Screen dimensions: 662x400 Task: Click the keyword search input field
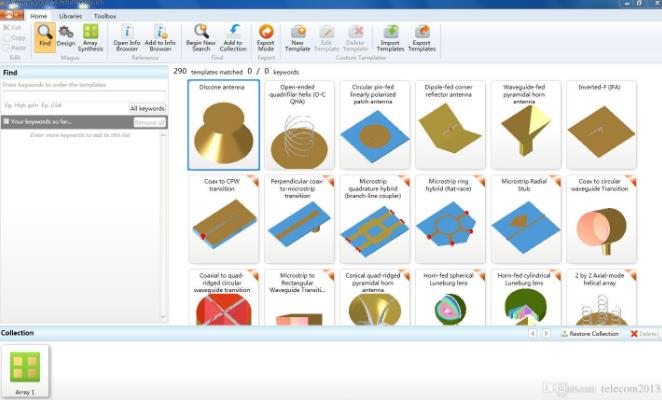point(83,97)
